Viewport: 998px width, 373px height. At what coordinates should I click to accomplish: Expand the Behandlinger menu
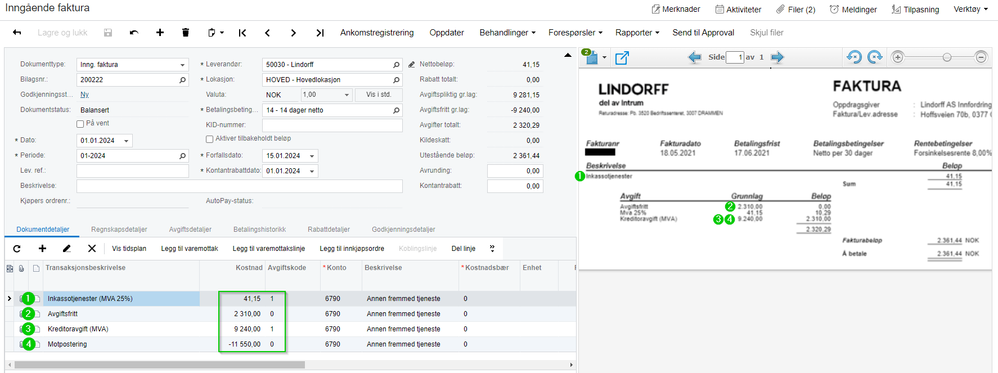pos(507,32)
